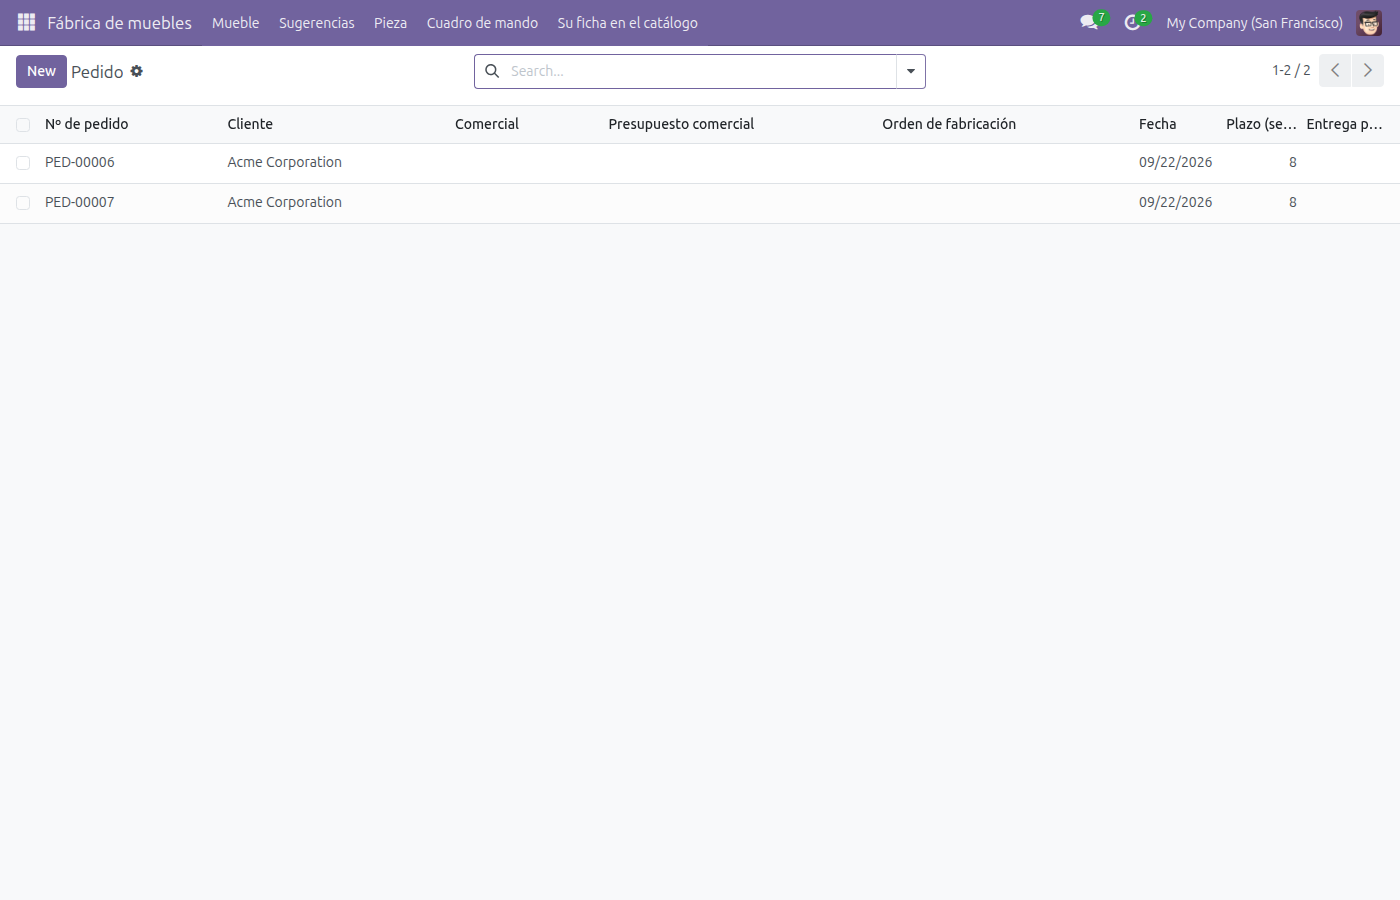Sort by Cliente column header

pyautogui.click(x=250, y=124)
